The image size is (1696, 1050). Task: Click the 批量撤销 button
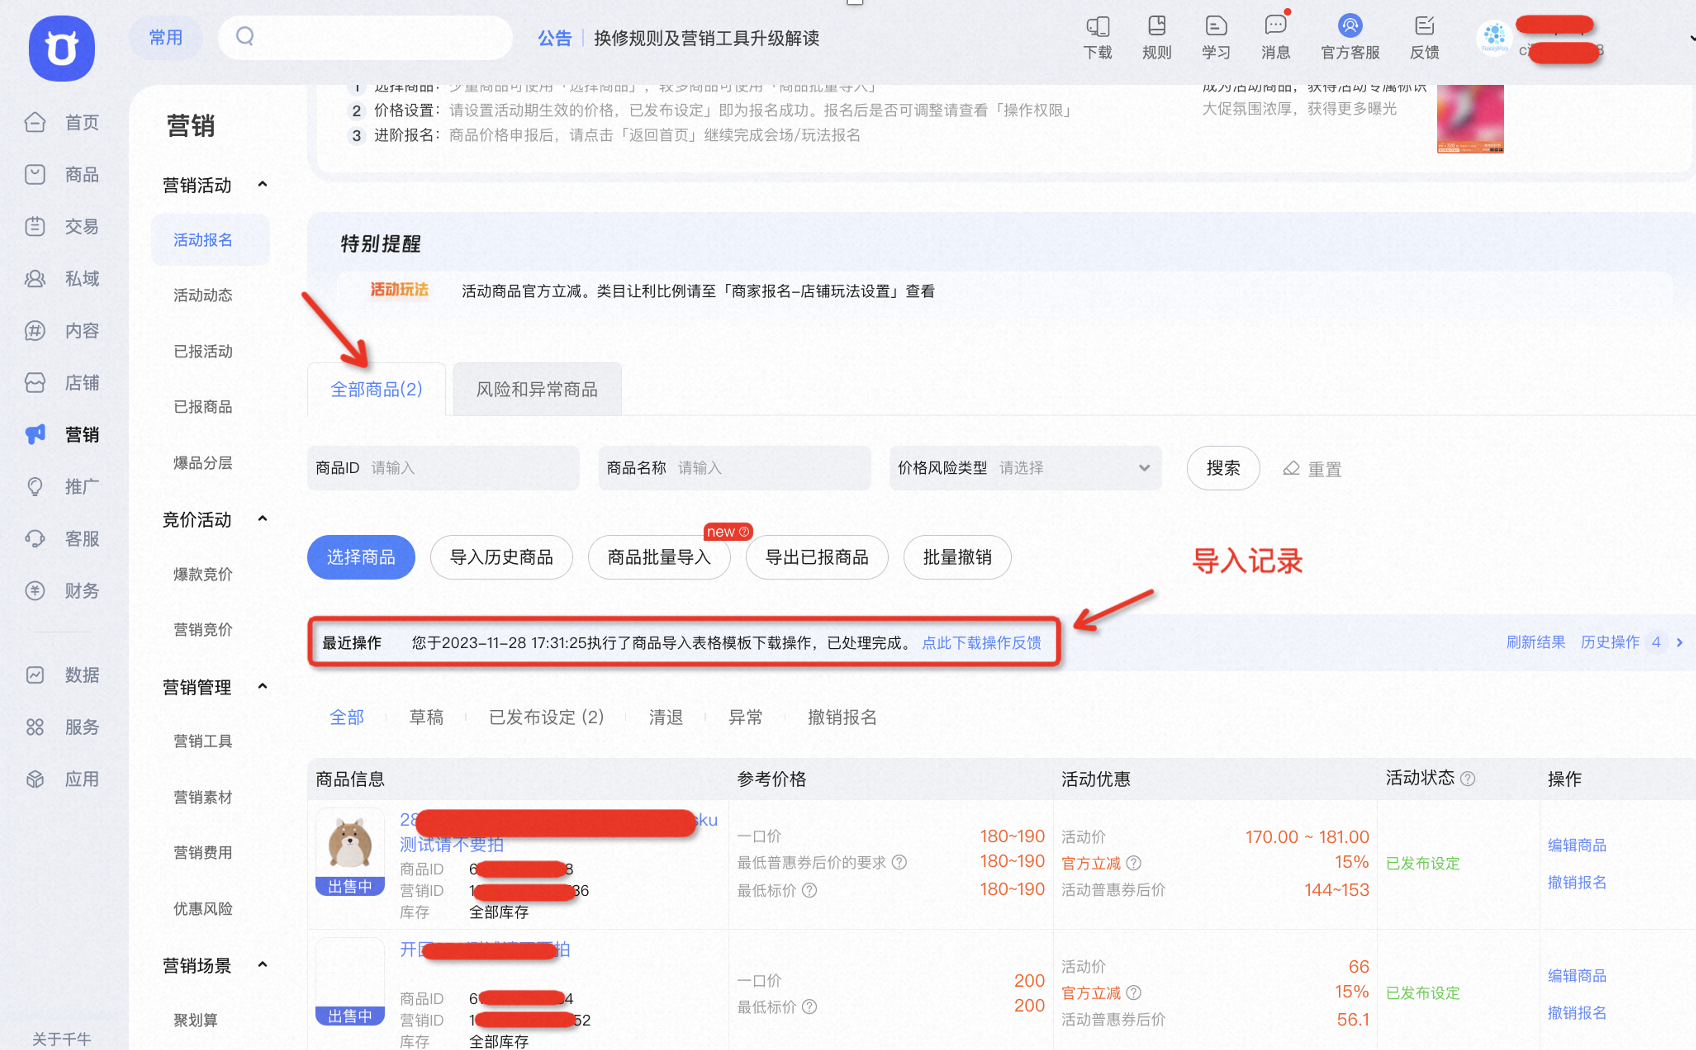pyautogui.click(x=957, y=557)
